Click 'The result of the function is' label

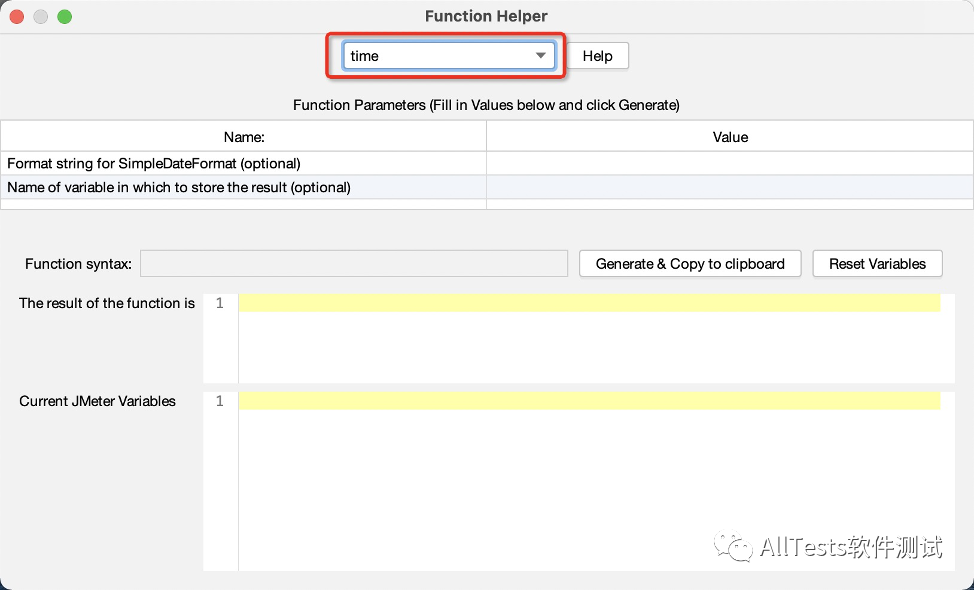point(107,303)
